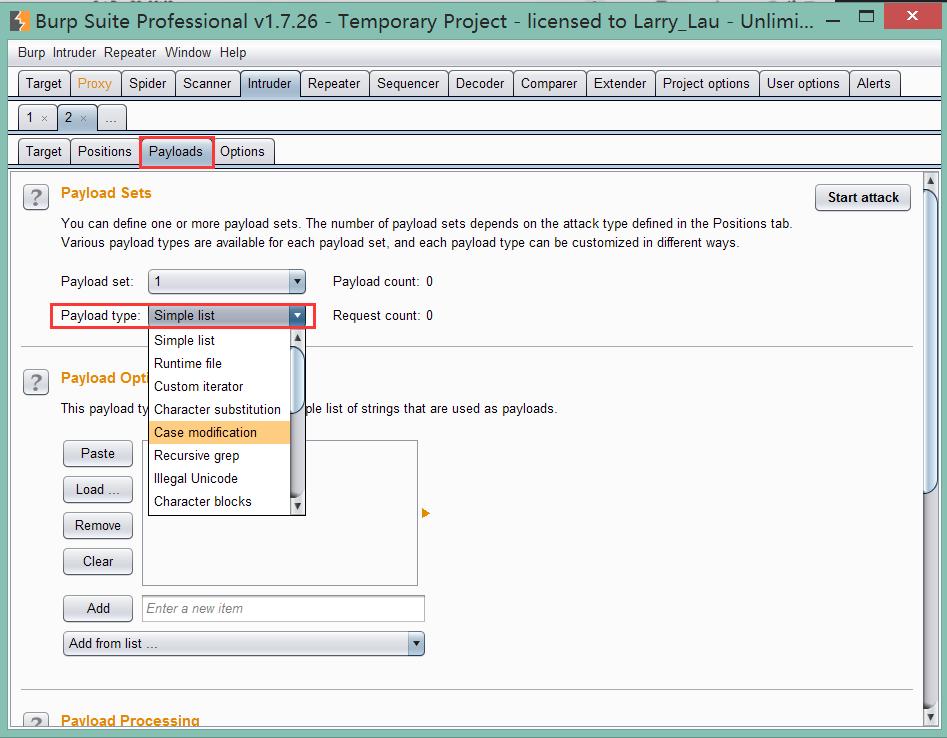
Task: Click the payload type list scrollbar thumb
Action: click(297, 380)
